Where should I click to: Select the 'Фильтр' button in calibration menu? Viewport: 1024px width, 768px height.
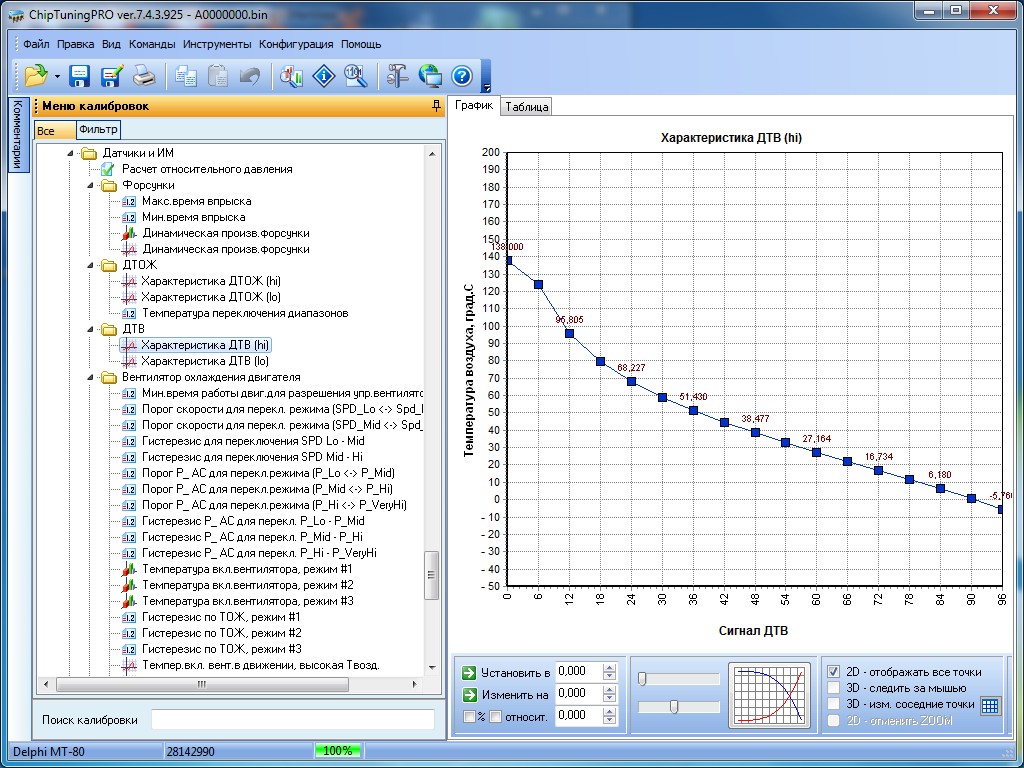coord(98,129)
